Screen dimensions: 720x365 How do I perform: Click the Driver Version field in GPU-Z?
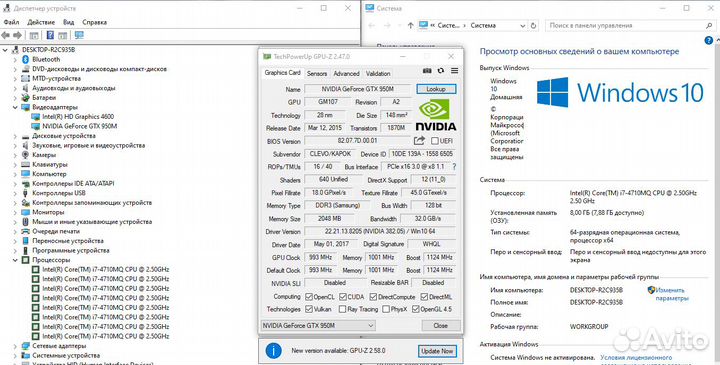click(380, 232)
